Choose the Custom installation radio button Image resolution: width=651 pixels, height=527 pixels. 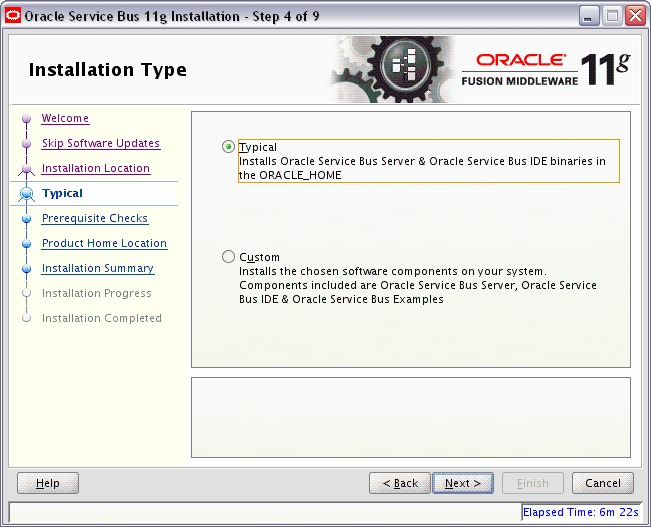click(228, 257)
